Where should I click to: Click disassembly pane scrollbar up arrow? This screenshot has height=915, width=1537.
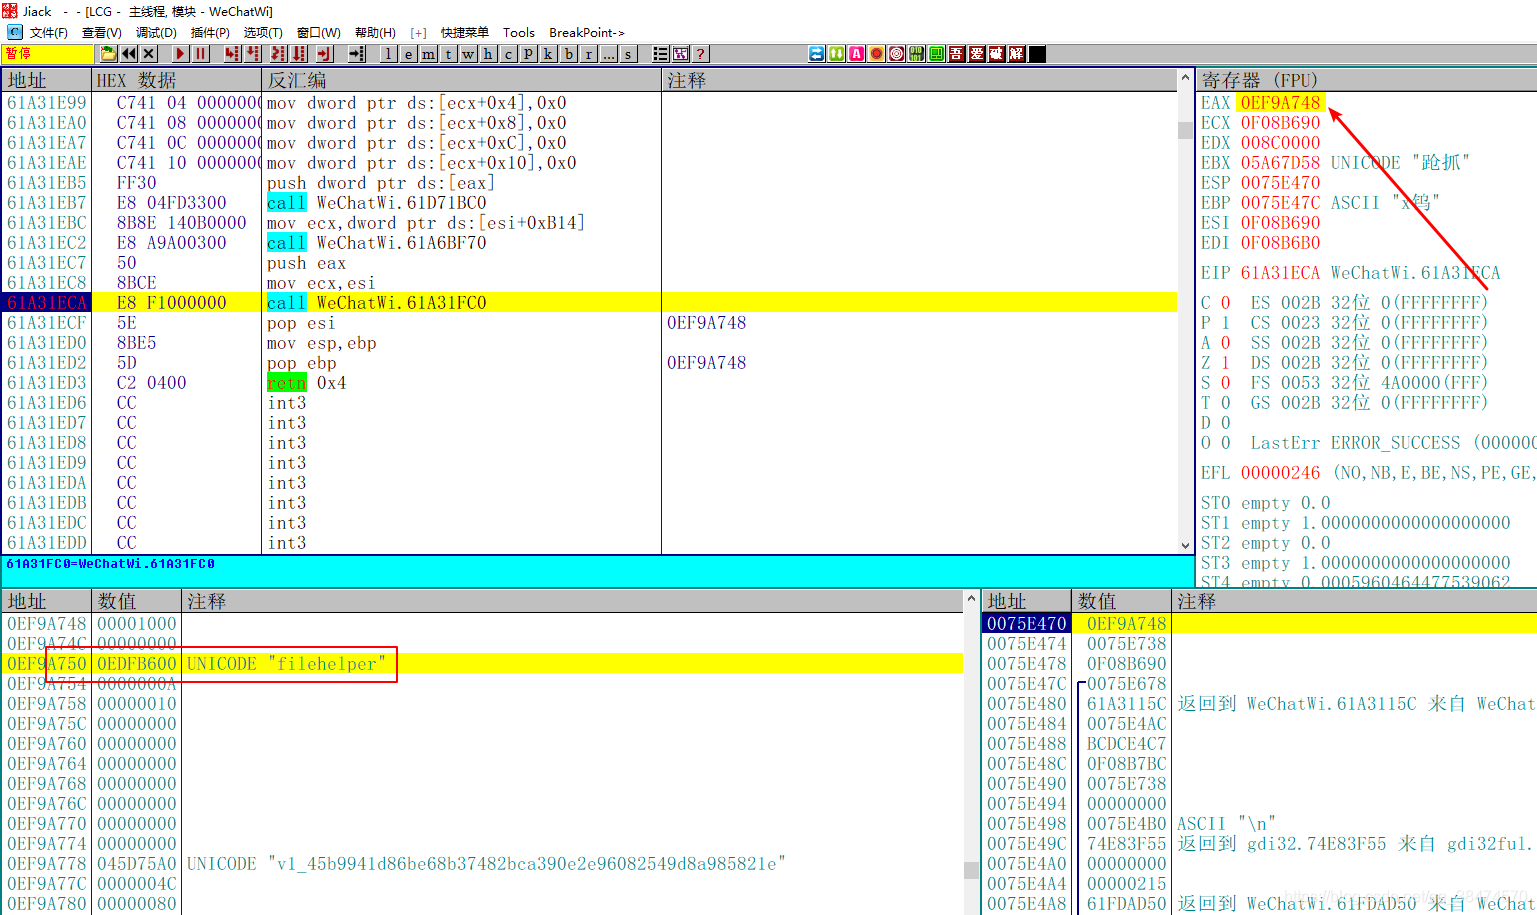[x=1186, y=78]
